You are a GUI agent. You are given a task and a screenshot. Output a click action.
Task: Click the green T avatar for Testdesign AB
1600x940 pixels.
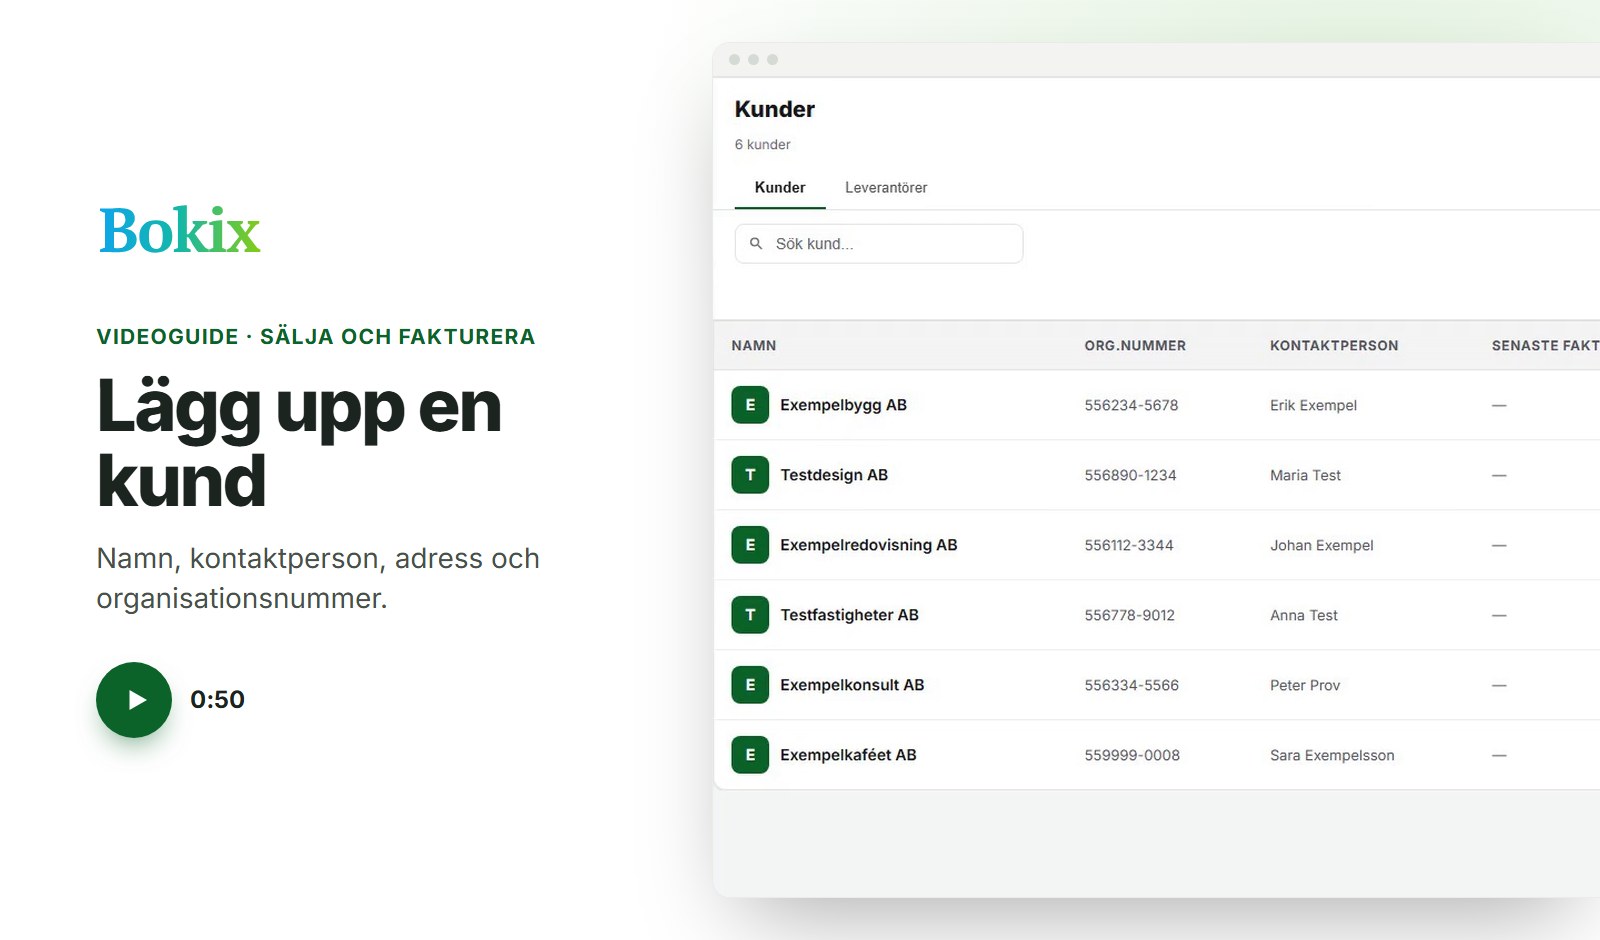[750, 475]
